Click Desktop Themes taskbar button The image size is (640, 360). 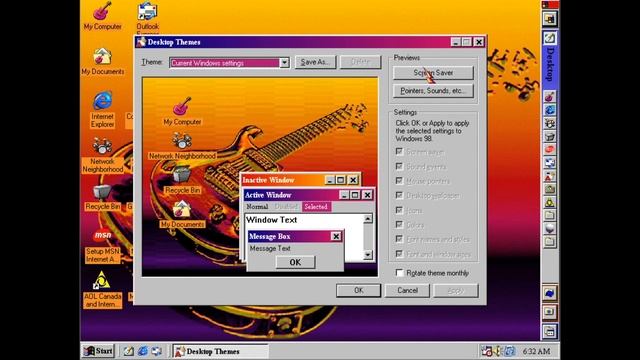click(220, 351)
